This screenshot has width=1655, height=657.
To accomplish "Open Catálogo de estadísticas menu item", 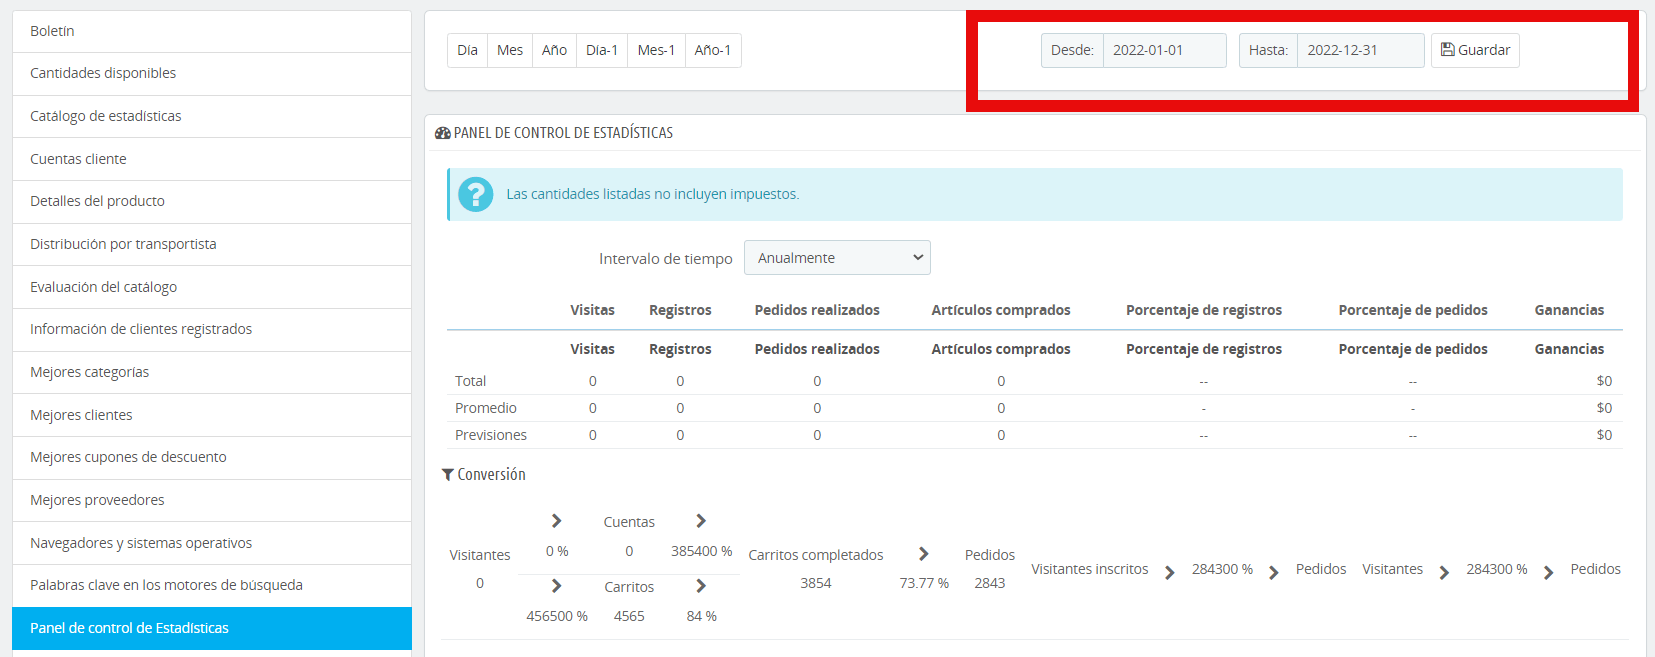I will pos(212,116).
